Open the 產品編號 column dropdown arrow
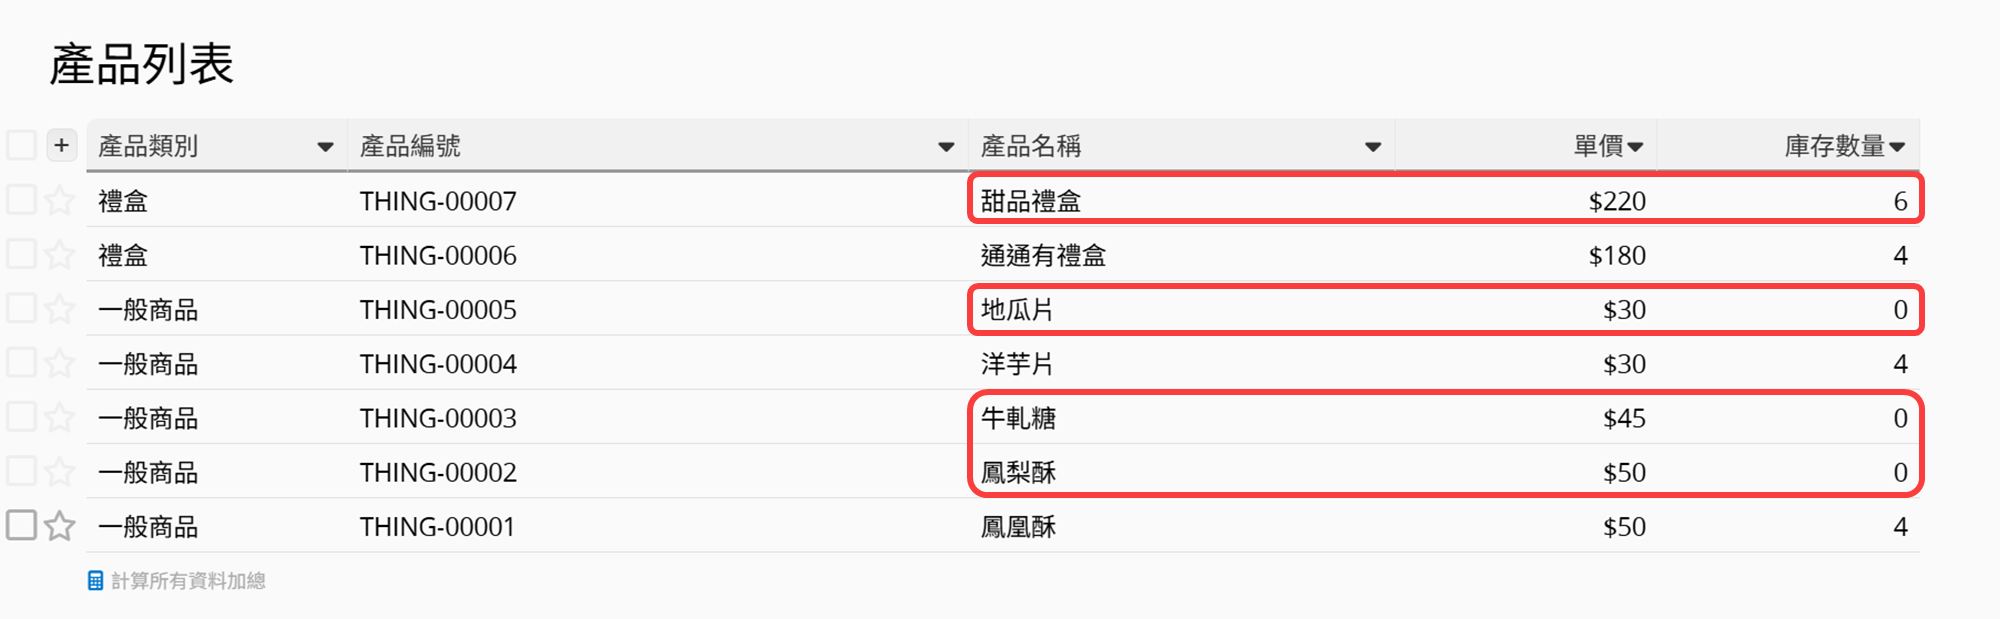Screen dimensions: 2000x619 pyautogui.click(x=945, y=147)
